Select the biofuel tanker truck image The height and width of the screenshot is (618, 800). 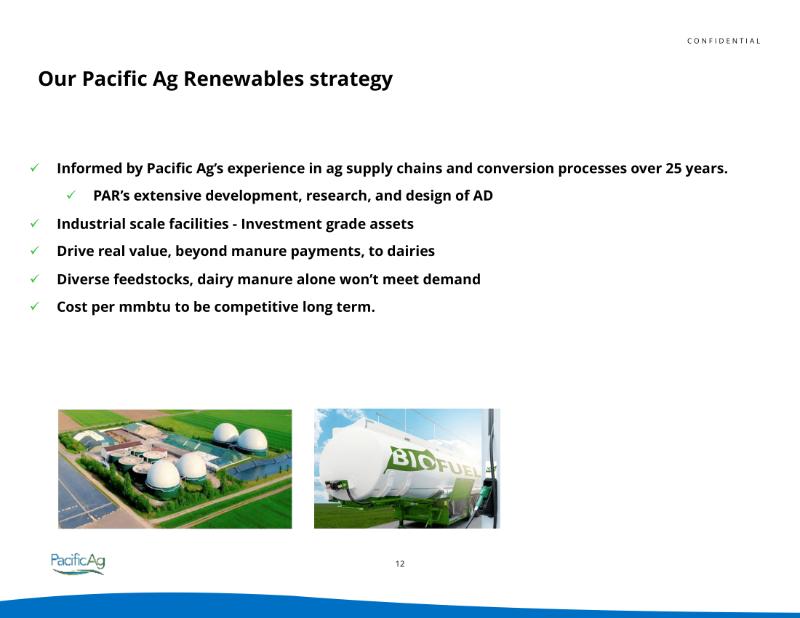tap(407, 468)
